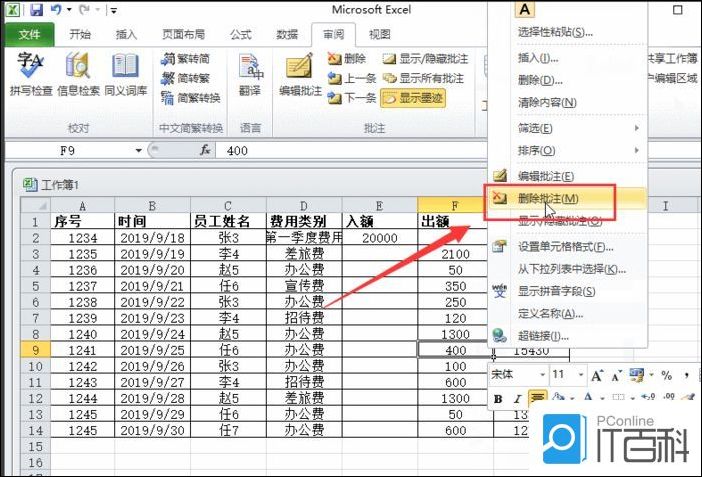
Task: Click ribbon 删除 comment button
Action: click(347, 59)
